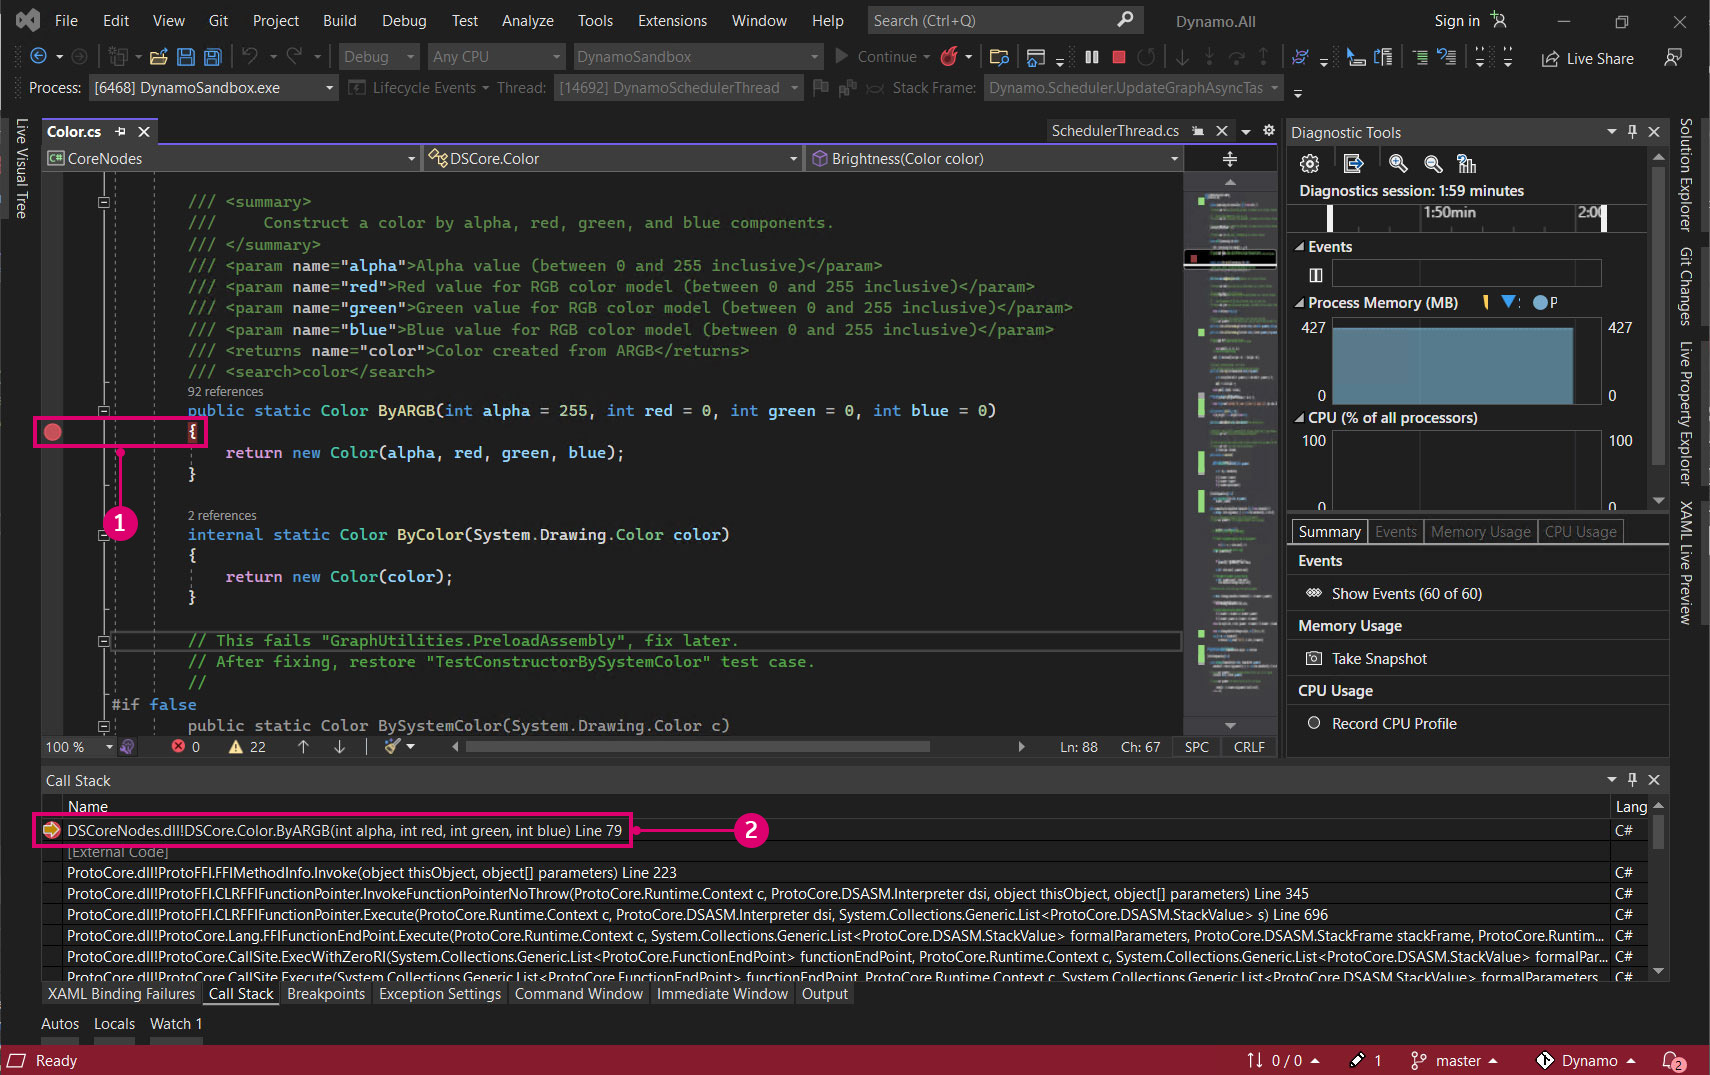1710x1075 pixels.
Task: Click the Search (Ctrl+Q) box
Action: coord(1003,20)
